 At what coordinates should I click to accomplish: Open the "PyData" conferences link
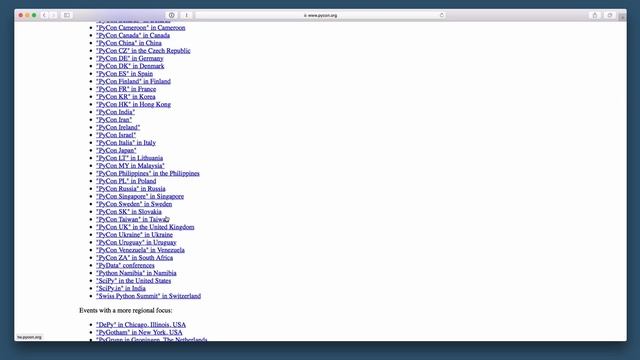pyautogui.click(x=125, y=265)
